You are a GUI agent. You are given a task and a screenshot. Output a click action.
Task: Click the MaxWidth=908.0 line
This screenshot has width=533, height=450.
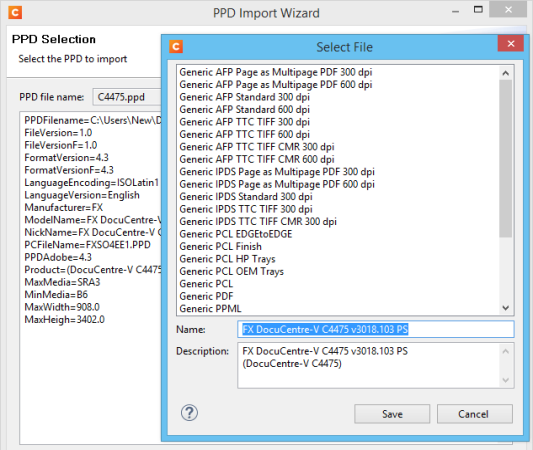pyautogui.click(x=62, y=307)
